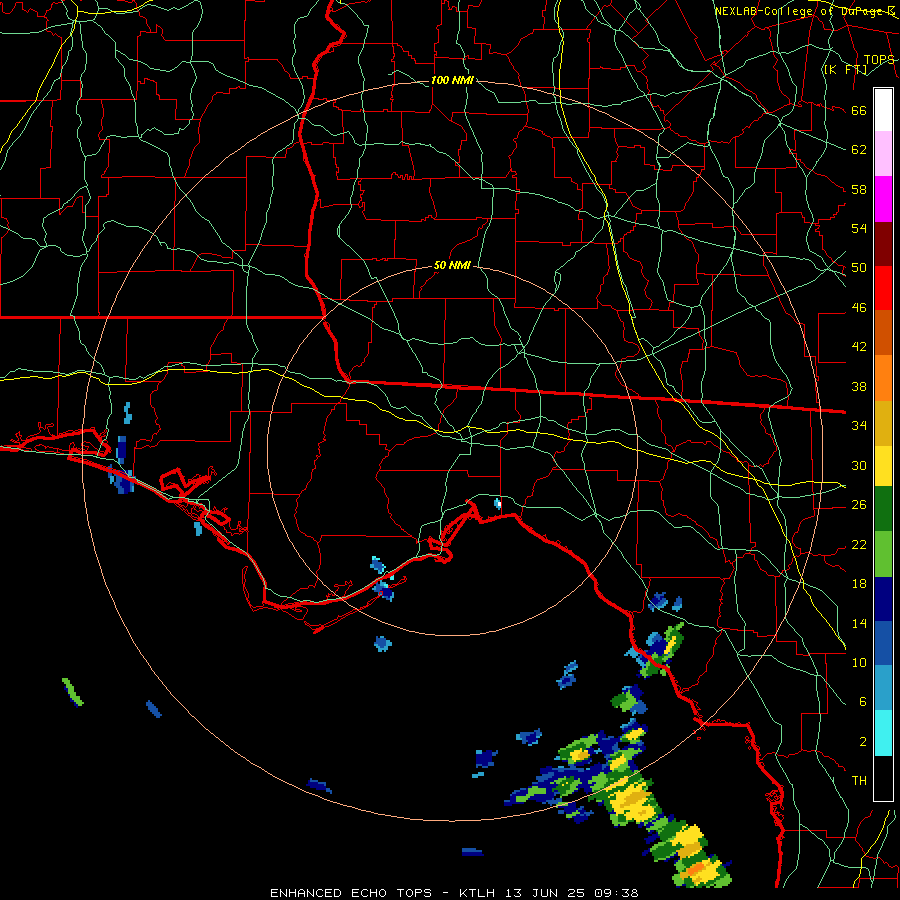Screen dimensions: 900x900
Task: Click the 'TH' threshold legend label
Action: click(x=859, y=781)
